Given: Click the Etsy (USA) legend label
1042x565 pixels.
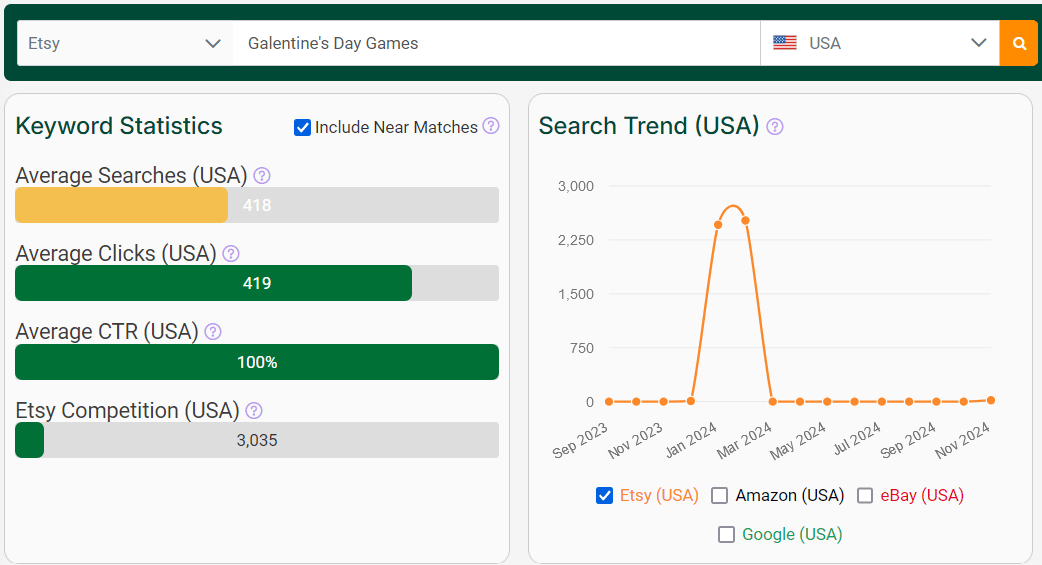Looking at the screenshot, I should (659, 496).
